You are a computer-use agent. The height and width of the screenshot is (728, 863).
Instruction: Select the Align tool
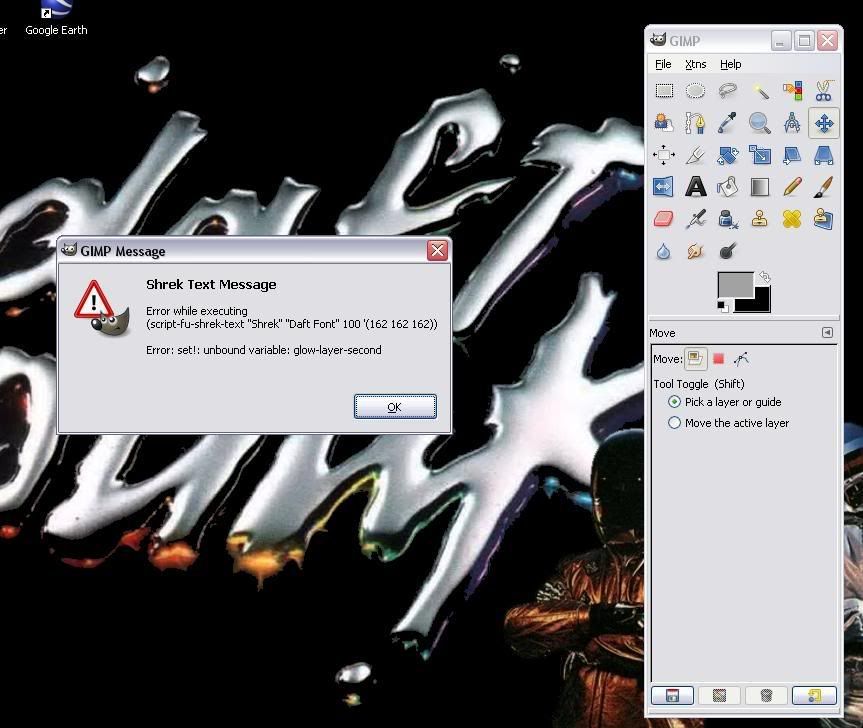click(x=664, y=155)
